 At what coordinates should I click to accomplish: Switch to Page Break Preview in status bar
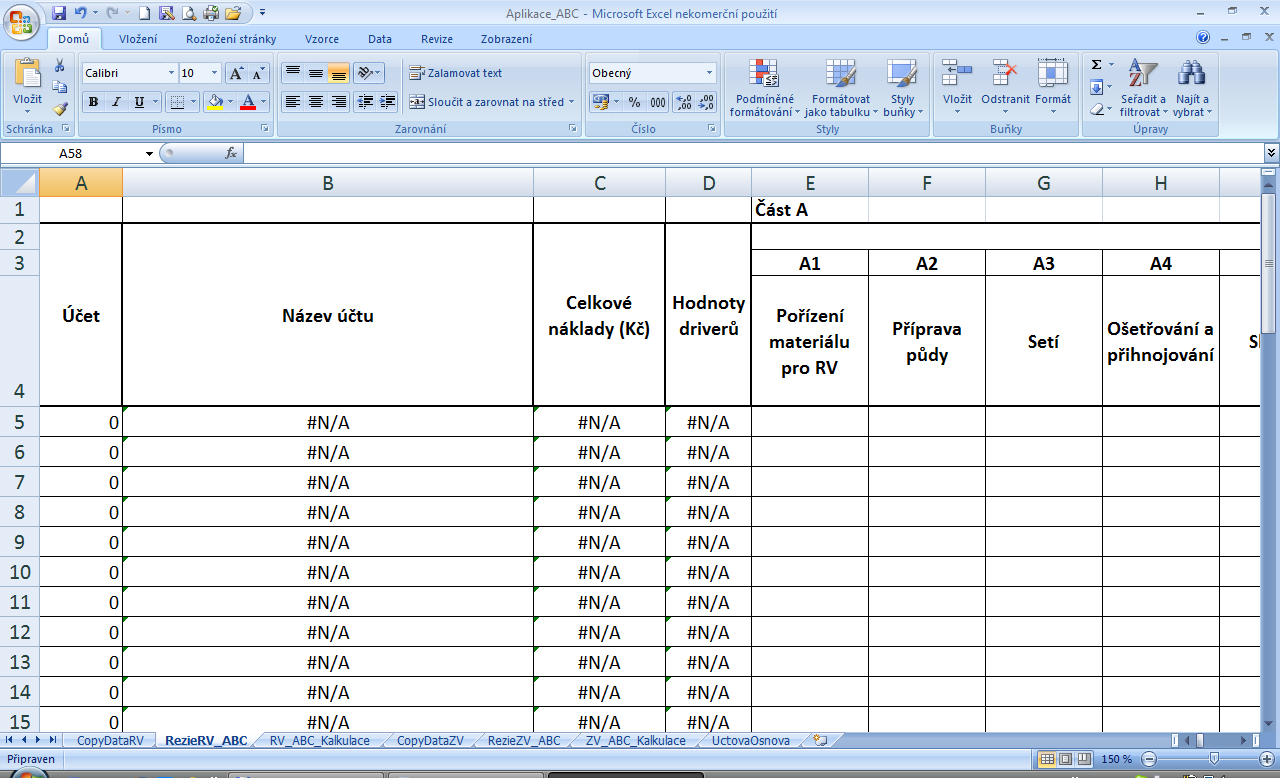click(1082, 759)
